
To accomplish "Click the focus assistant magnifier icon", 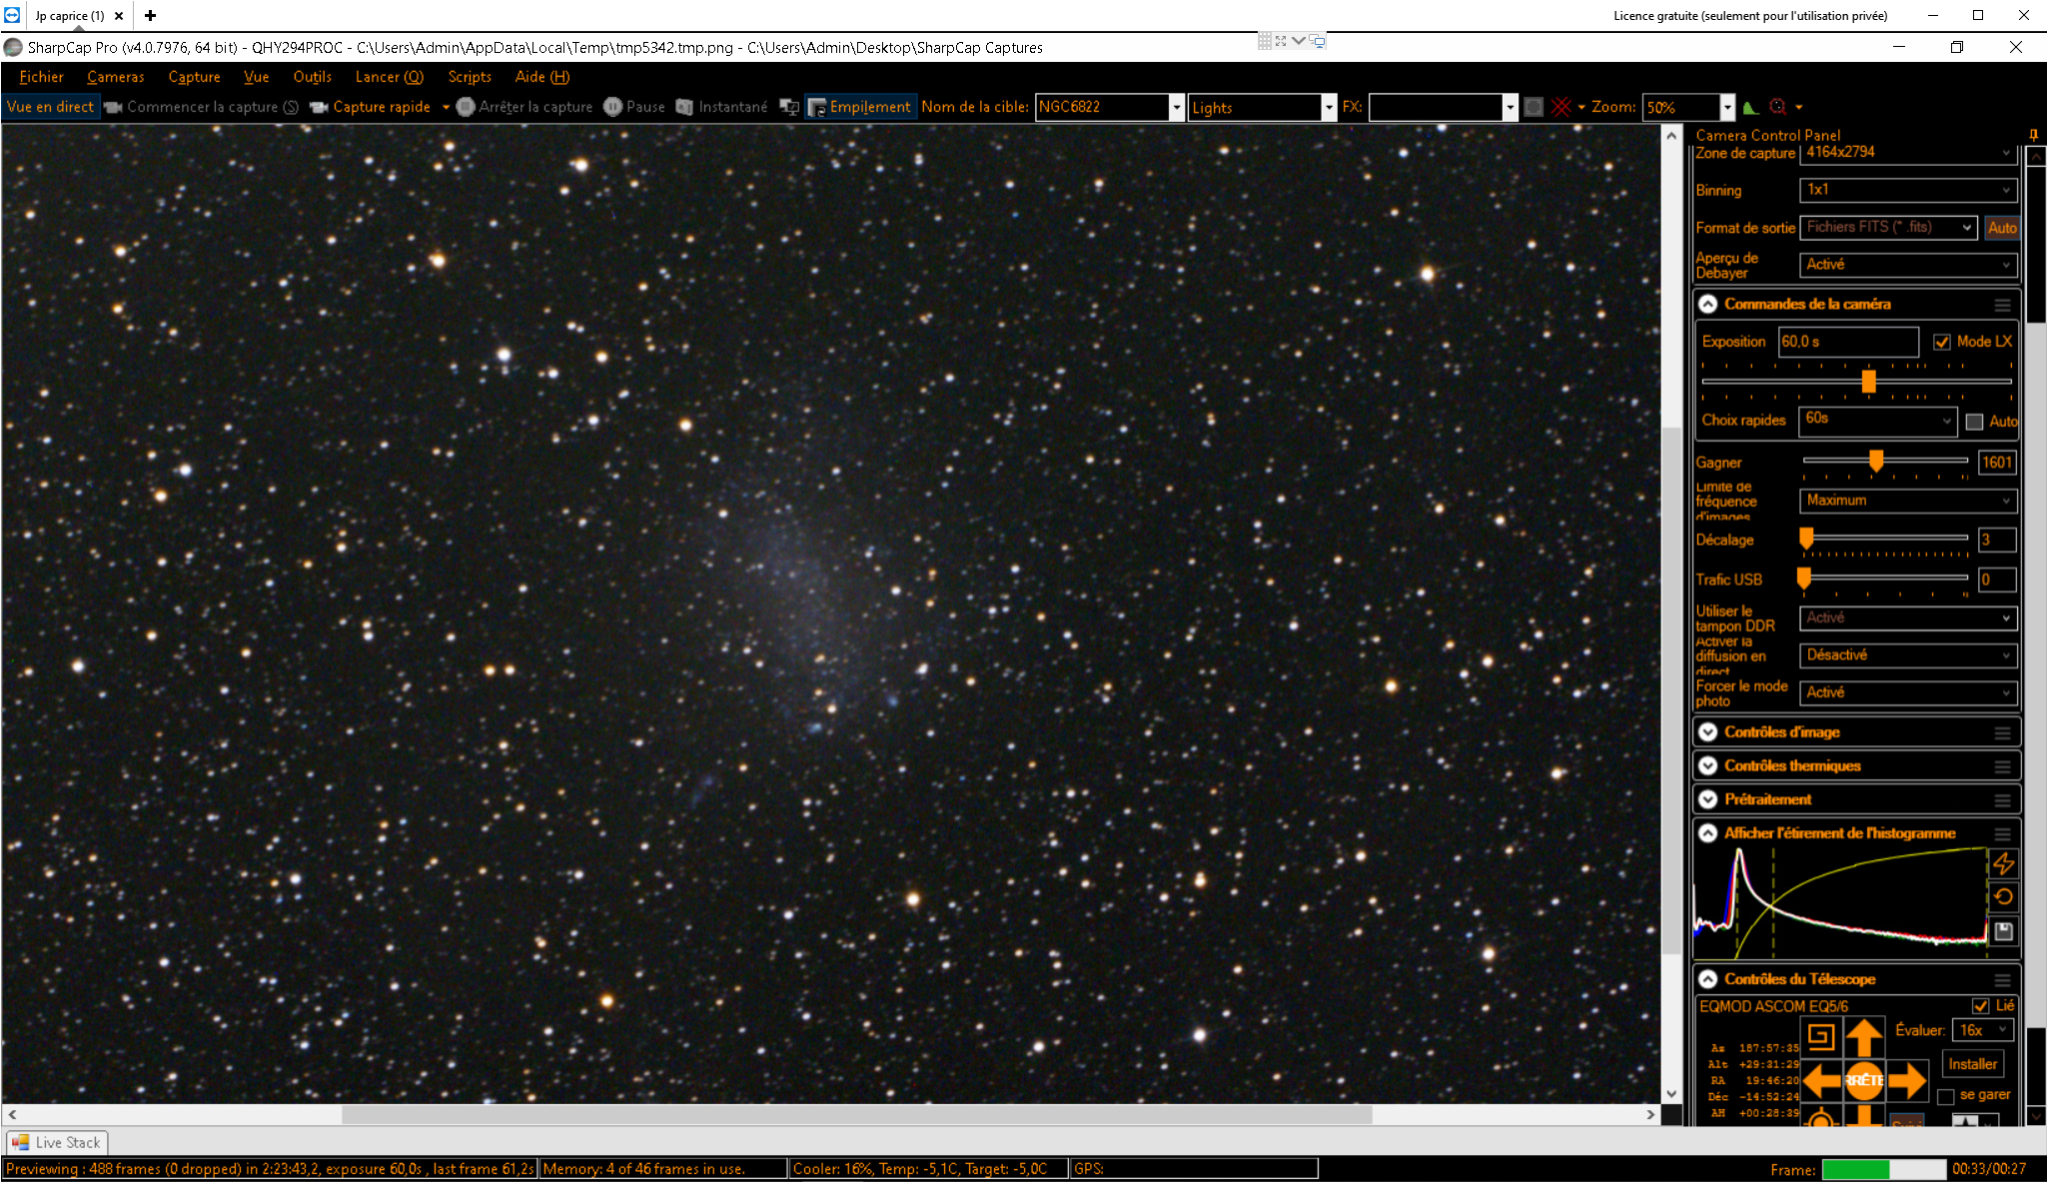I will point(1778,107).
